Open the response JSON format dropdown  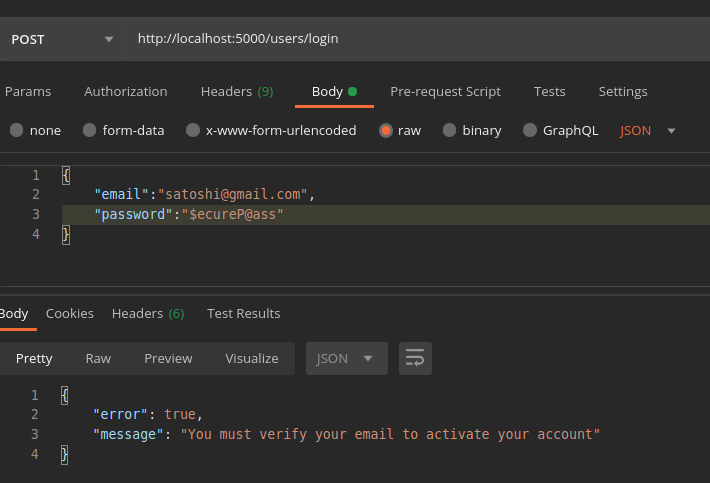point(346,358)
